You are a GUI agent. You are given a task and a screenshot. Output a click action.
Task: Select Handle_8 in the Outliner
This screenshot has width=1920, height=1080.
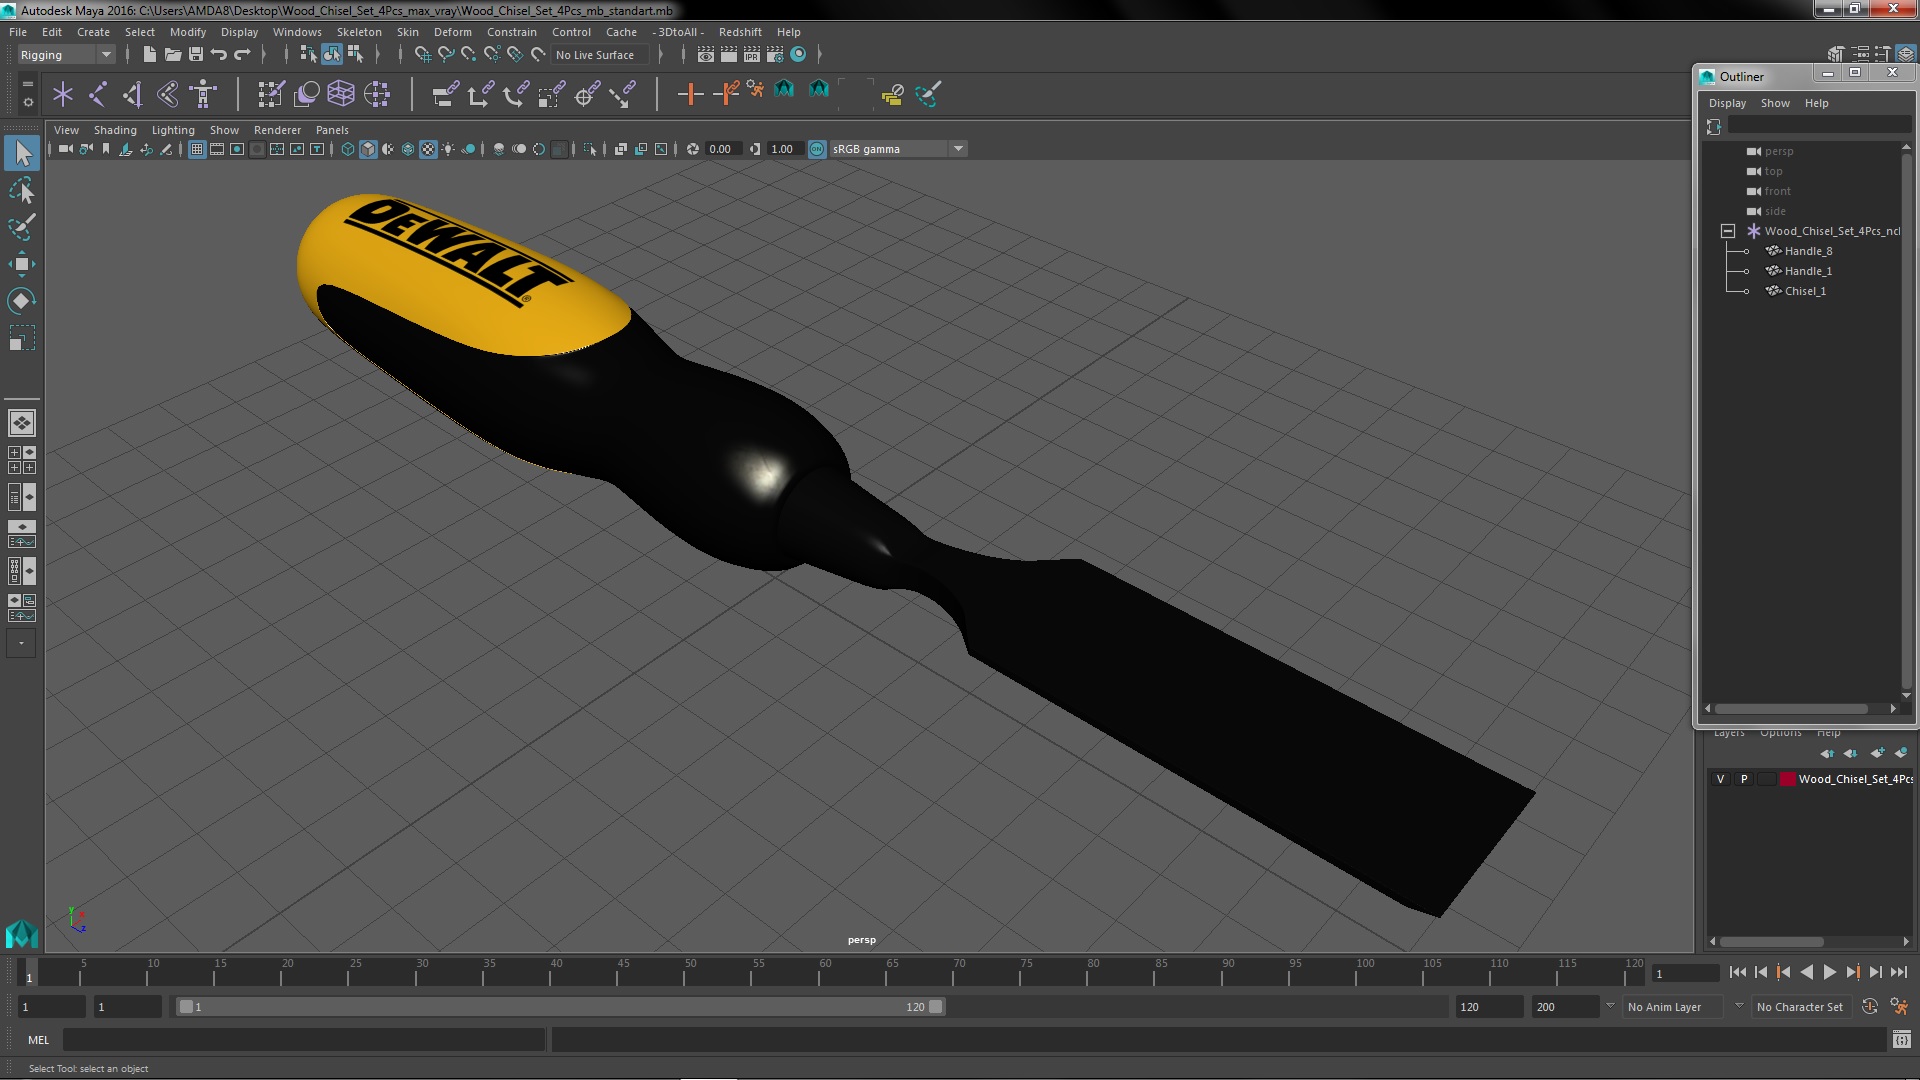click(x=1808, y=251)
